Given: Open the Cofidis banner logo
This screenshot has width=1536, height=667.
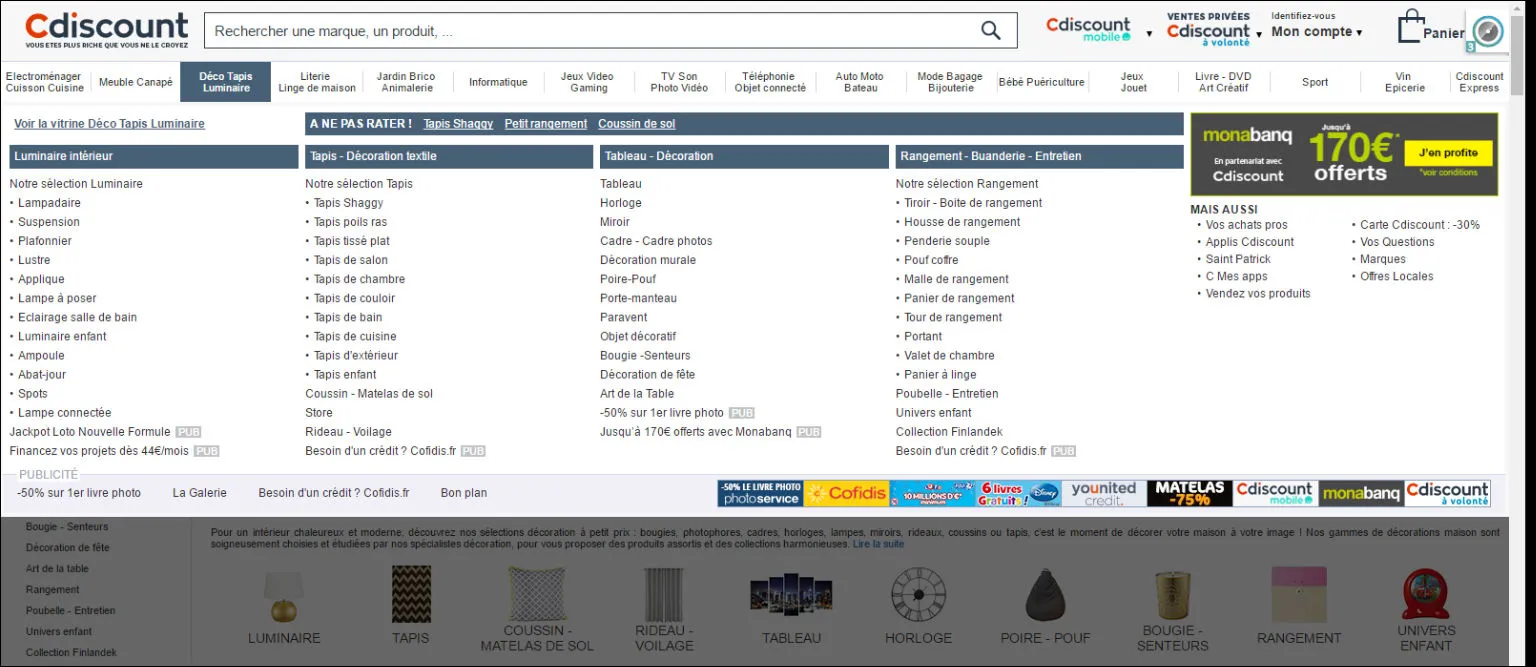Looking at the screenshot, I should coord(846,493).
